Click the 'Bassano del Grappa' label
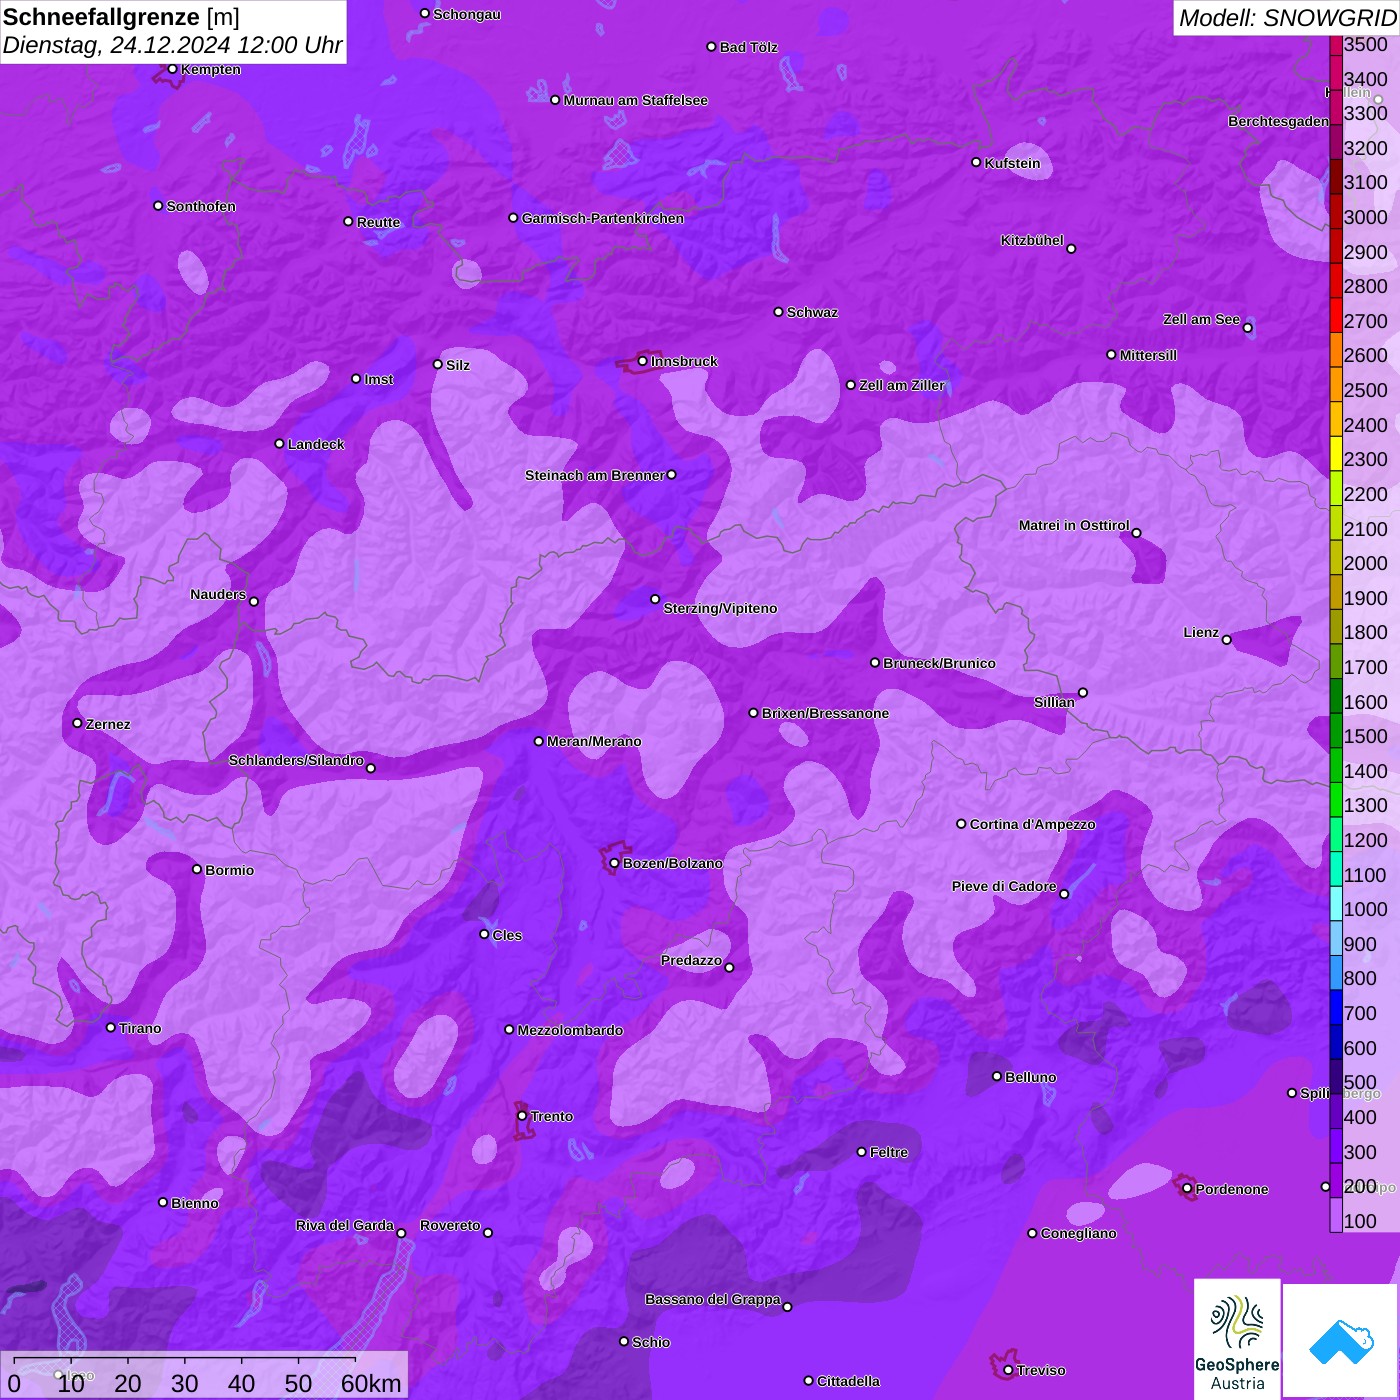Viewport: 1400px width, 1400px height. pyautogui.click(x=713, y=1299)
